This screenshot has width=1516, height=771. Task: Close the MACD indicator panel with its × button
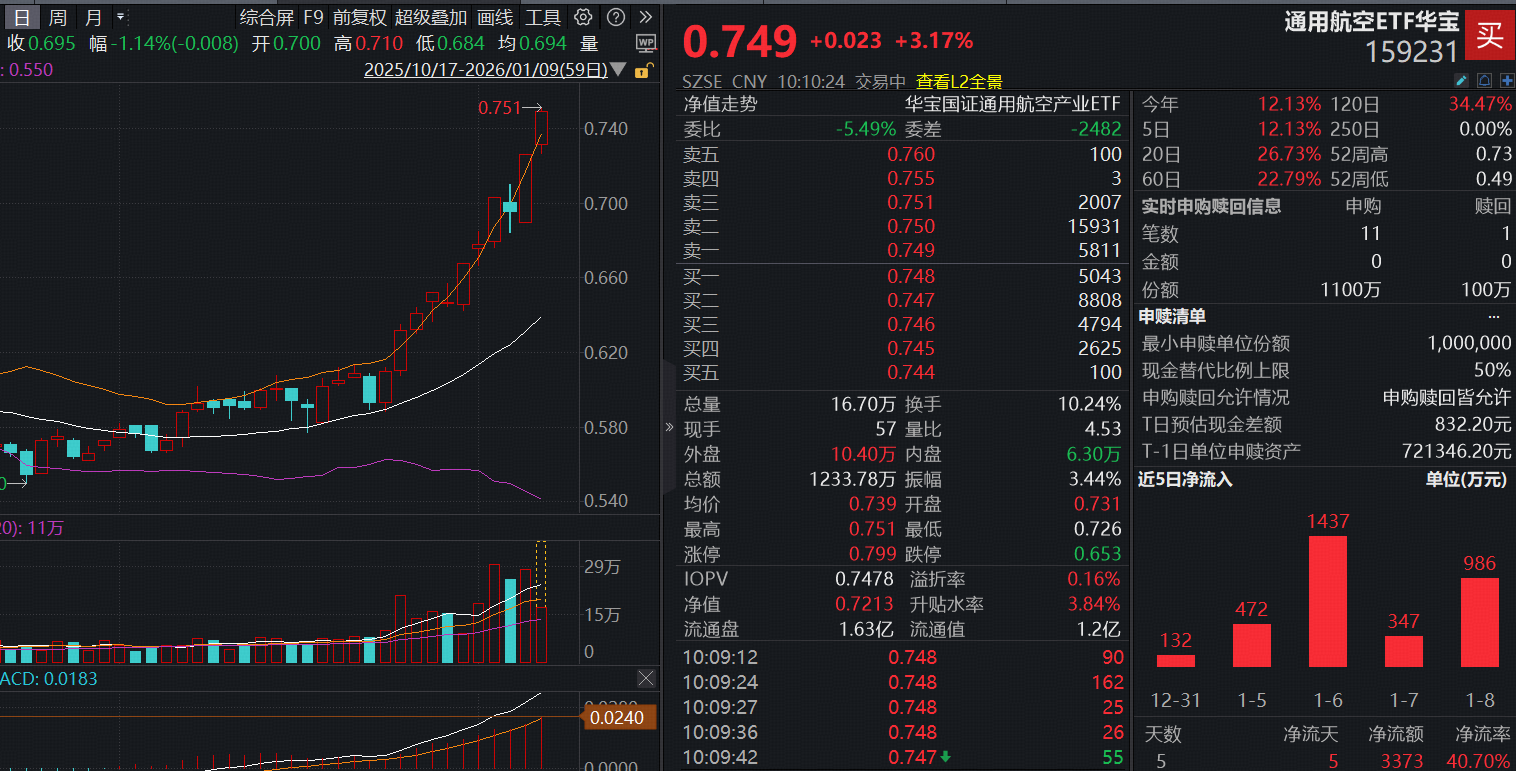pos(645,678)
